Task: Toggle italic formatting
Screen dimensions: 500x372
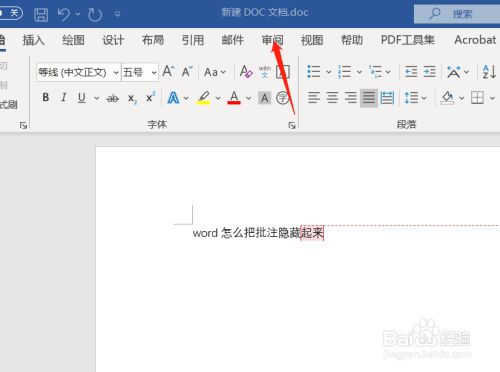Action: (63, 98)
